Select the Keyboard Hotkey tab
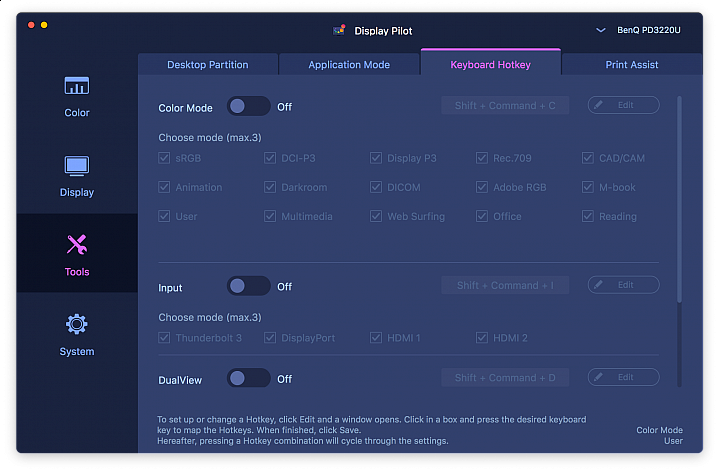 coord(490,63)
